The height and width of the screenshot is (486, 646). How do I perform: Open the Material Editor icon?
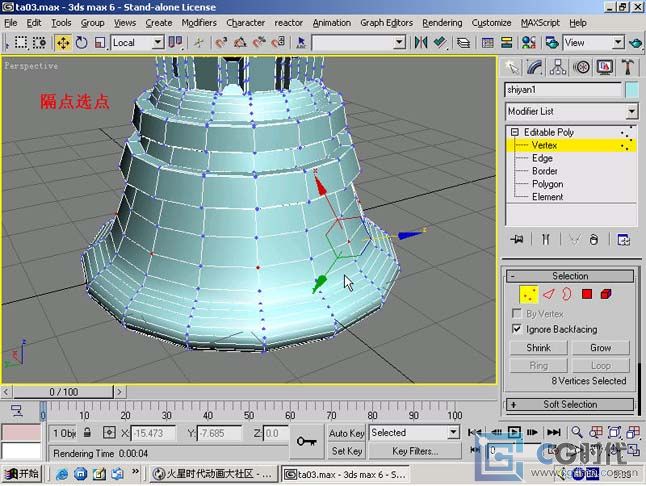coord(529,42)
